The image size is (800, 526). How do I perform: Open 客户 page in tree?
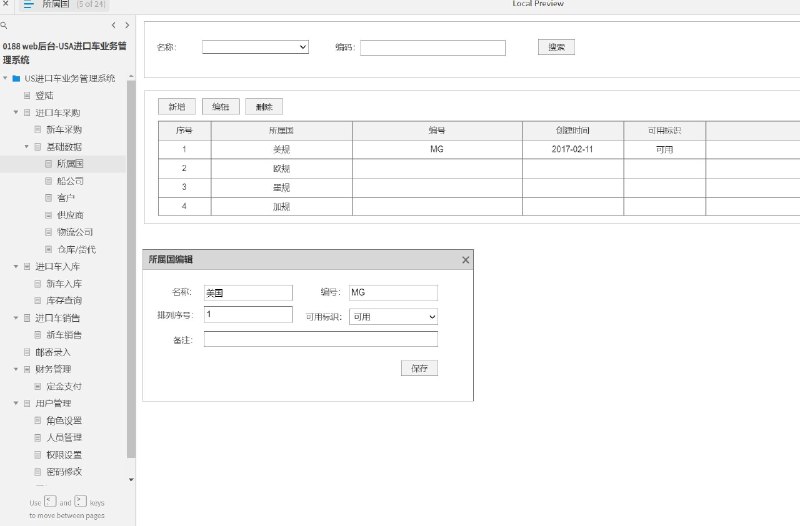click(x=65, y=198)
